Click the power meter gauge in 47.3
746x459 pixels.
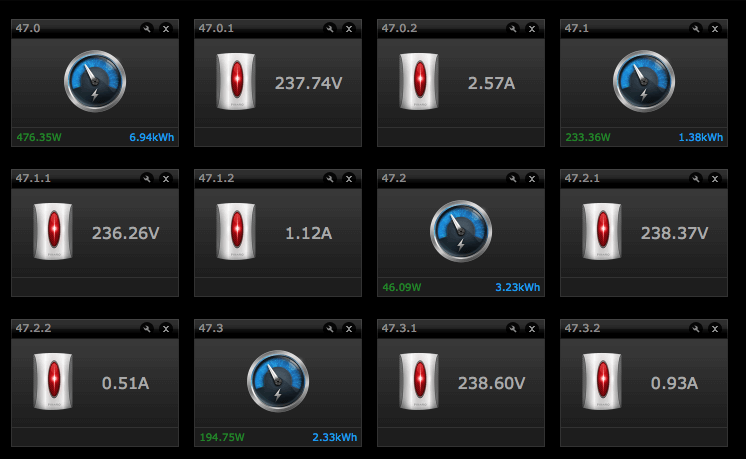click(278, 382)
